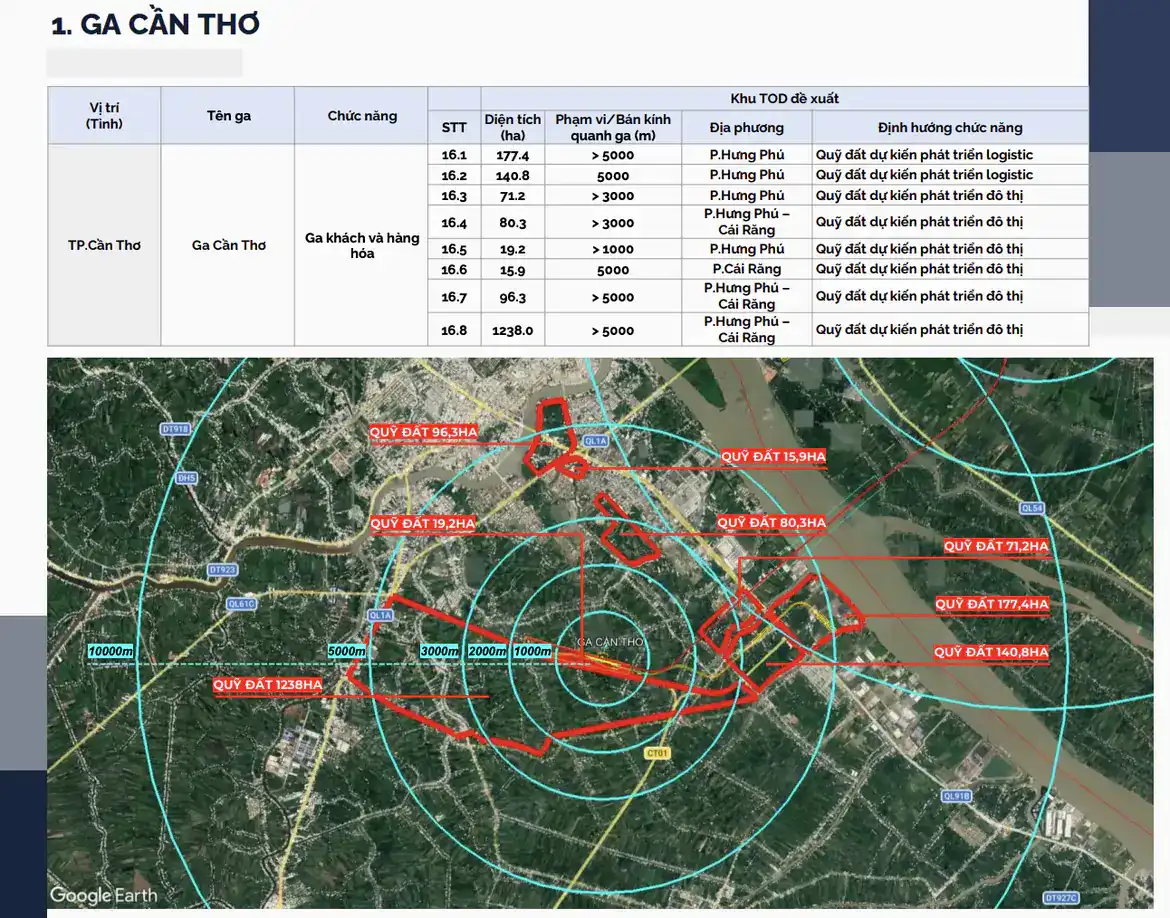Select the "P.Cái Răng" locality cell
Screen dimensions: 1170x918
(746, 269)
